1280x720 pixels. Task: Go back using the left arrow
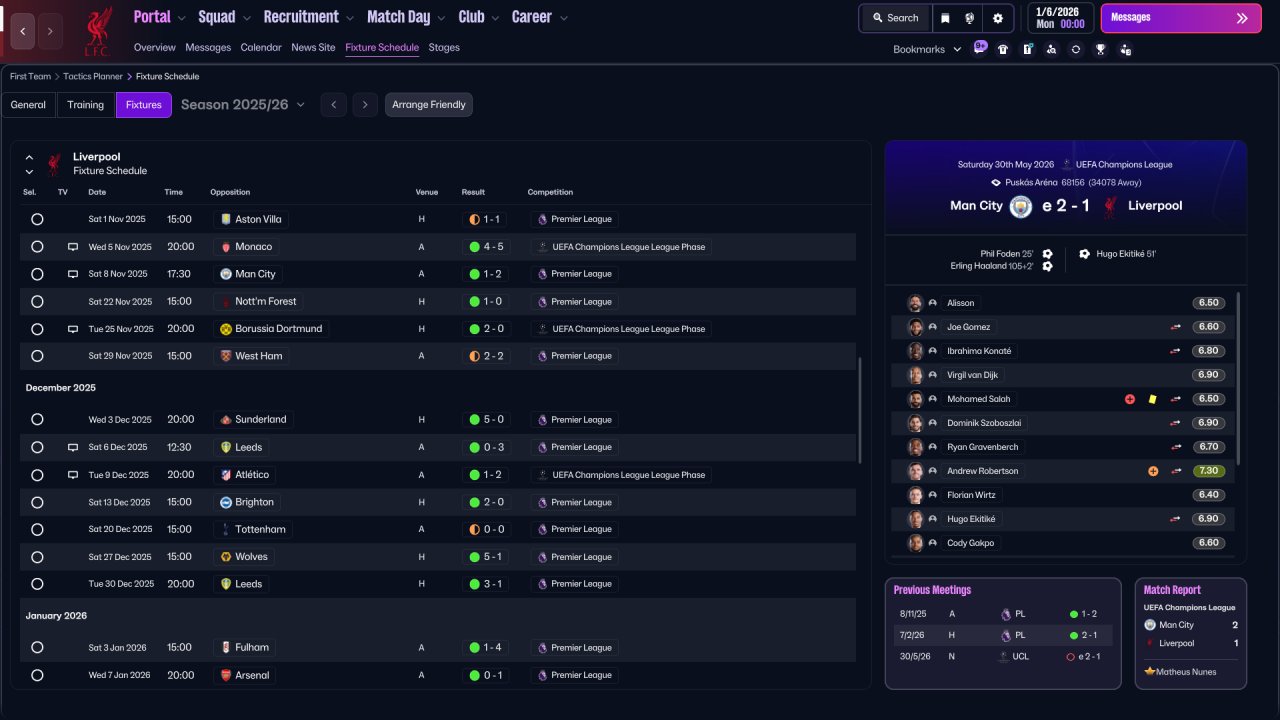click(x=23, y=31)
